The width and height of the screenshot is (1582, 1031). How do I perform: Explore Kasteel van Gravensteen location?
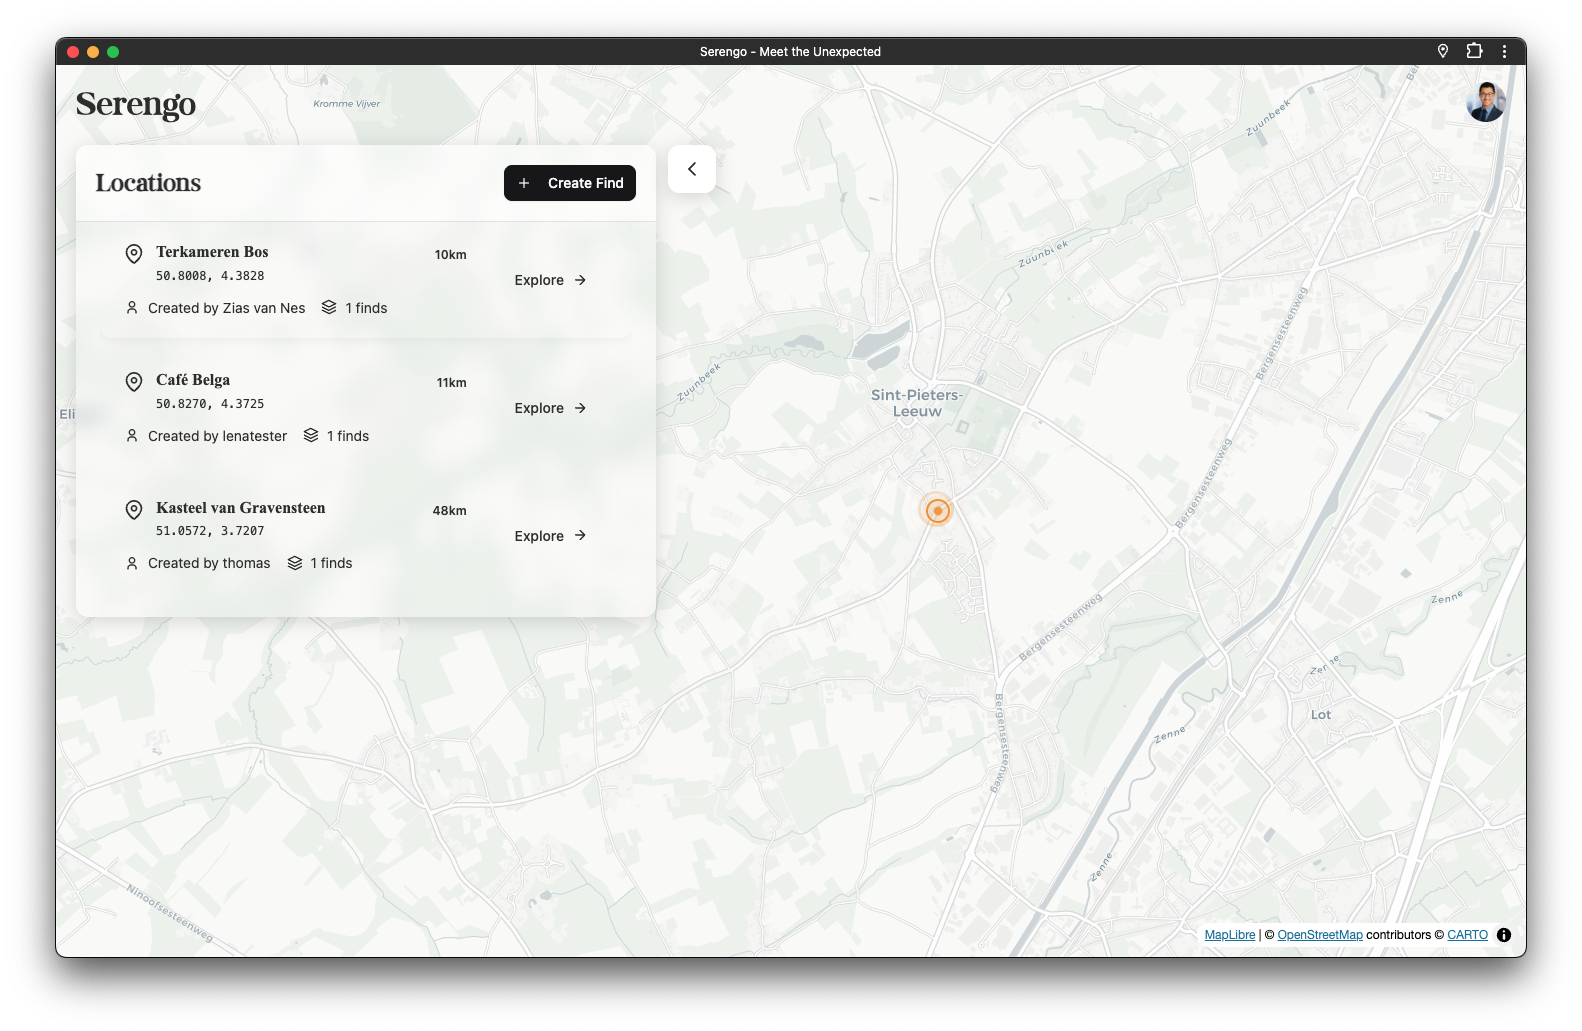pos(550,536)
